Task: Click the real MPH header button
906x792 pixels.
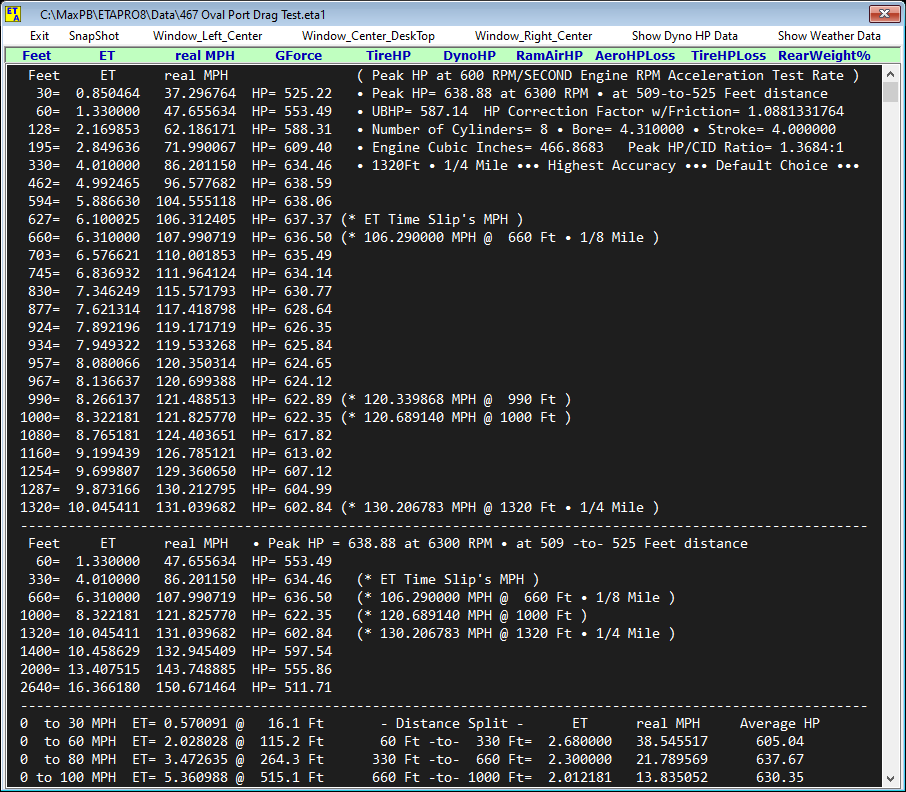Action: [x=205, y=56]
